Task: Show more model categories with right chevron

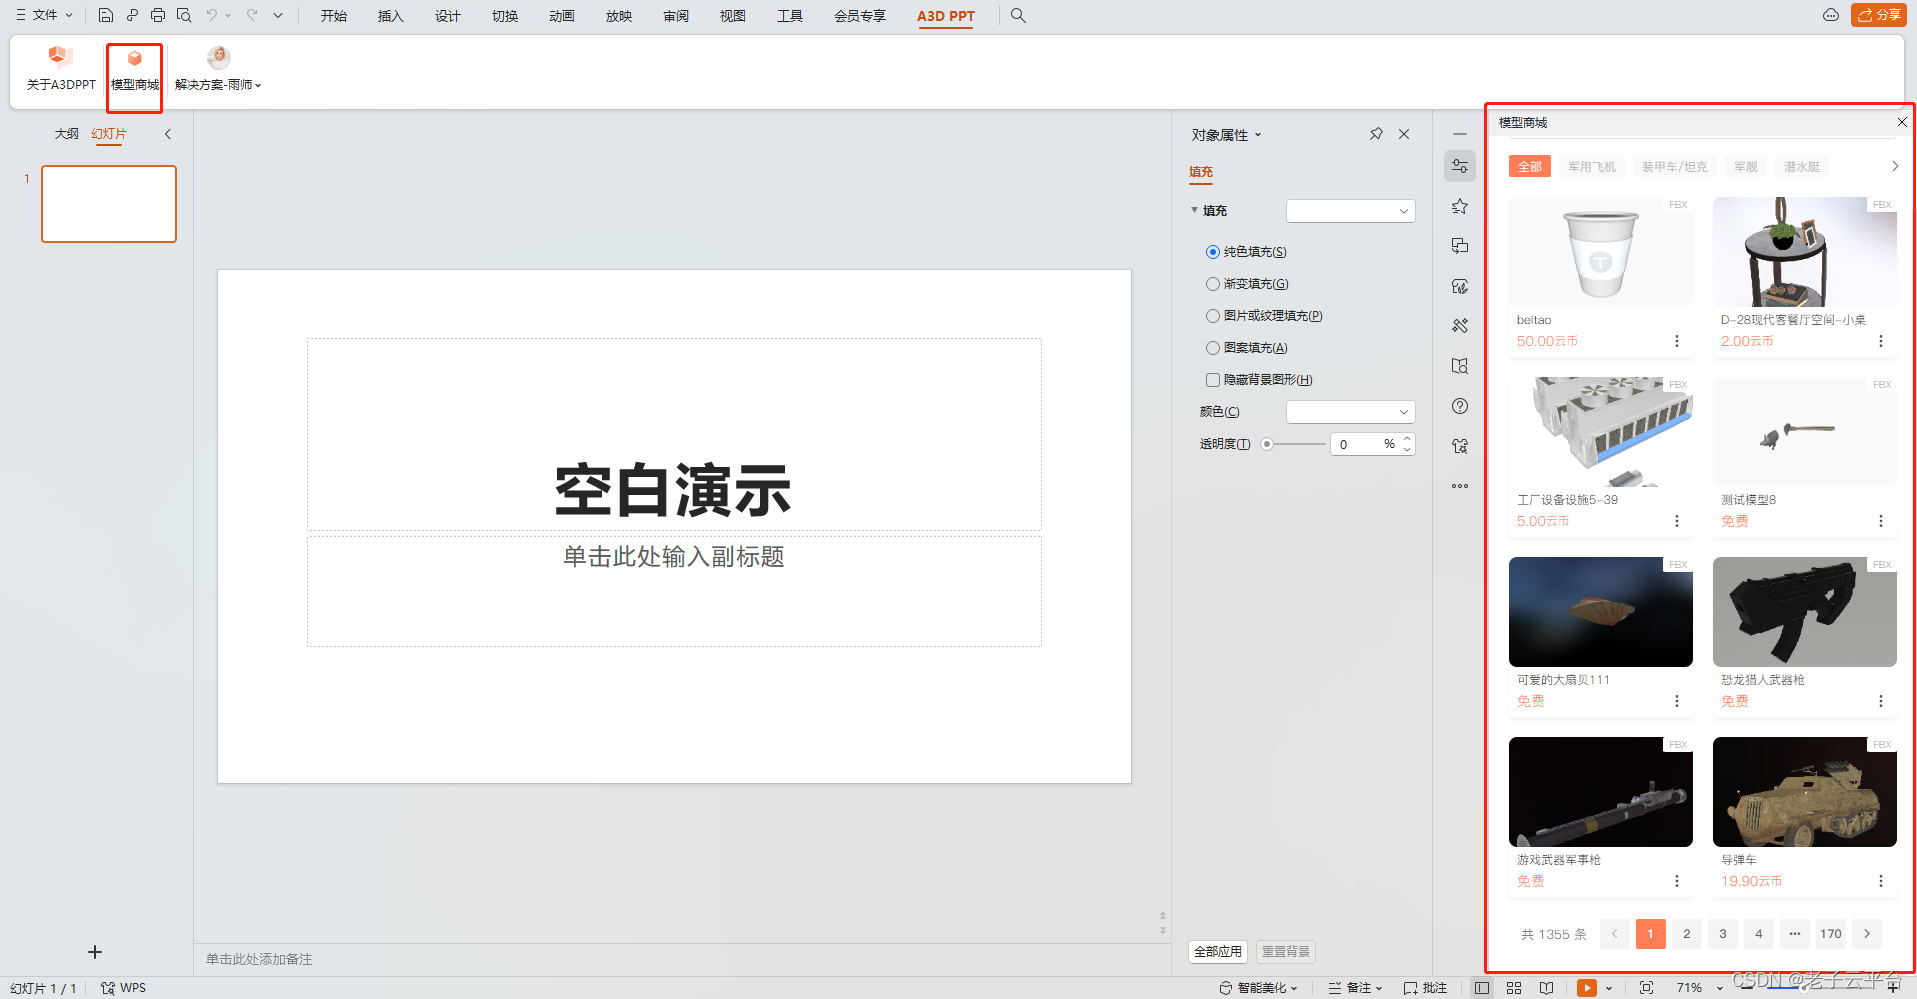Action: (x=1894, y=166)
